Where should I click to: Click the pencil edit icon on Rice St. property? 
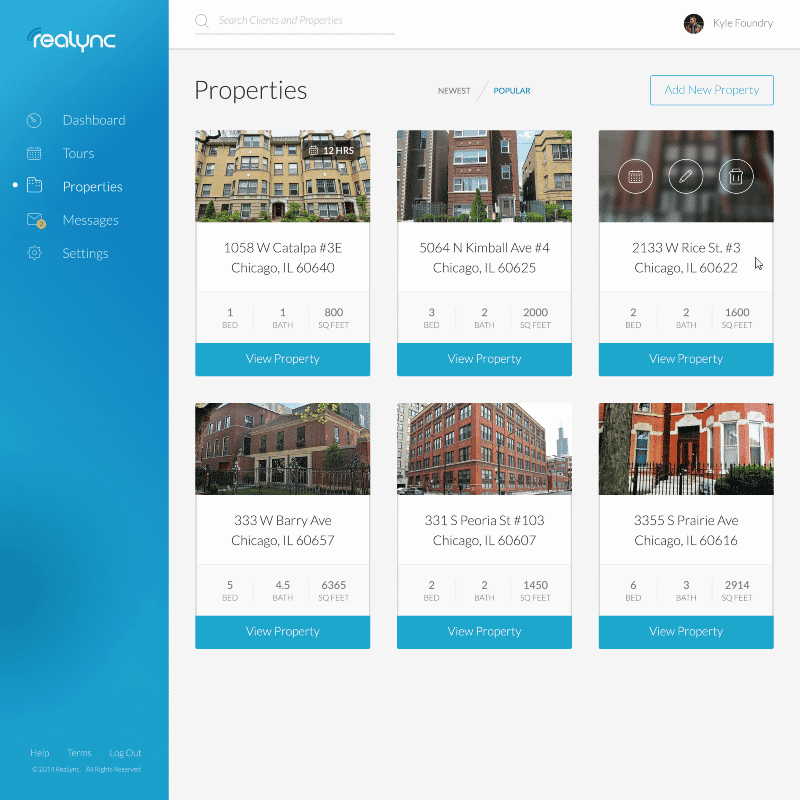(686, 177)
